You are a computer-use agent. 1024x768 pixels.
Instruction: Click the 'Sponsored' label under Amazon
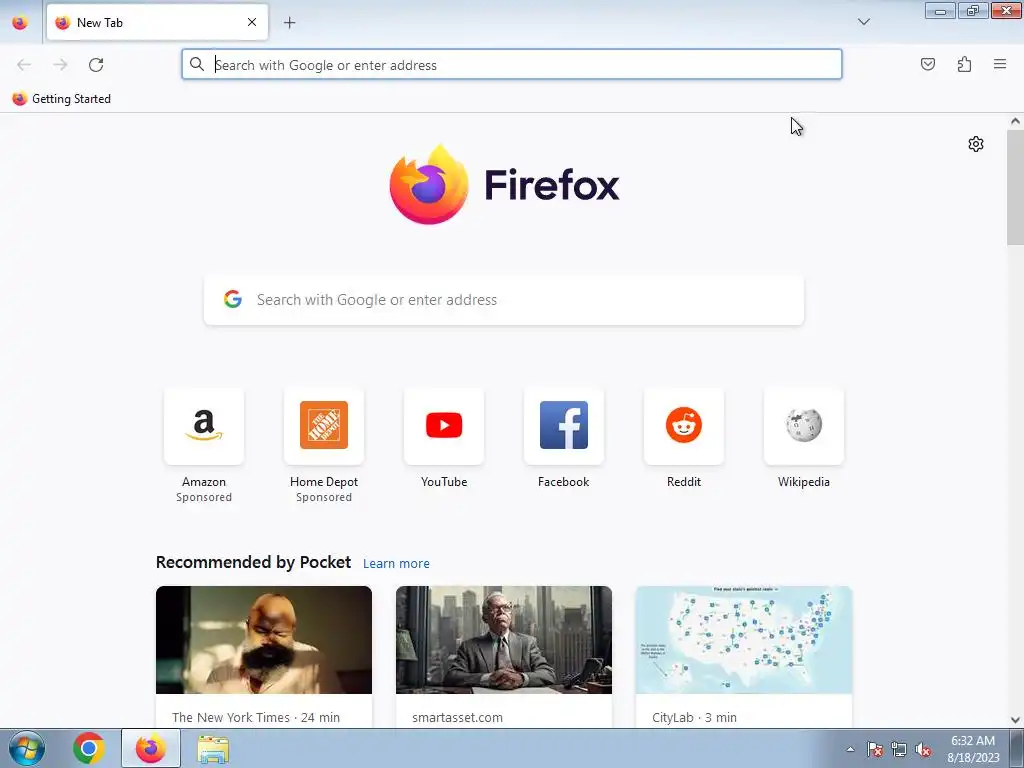(204, 498)
